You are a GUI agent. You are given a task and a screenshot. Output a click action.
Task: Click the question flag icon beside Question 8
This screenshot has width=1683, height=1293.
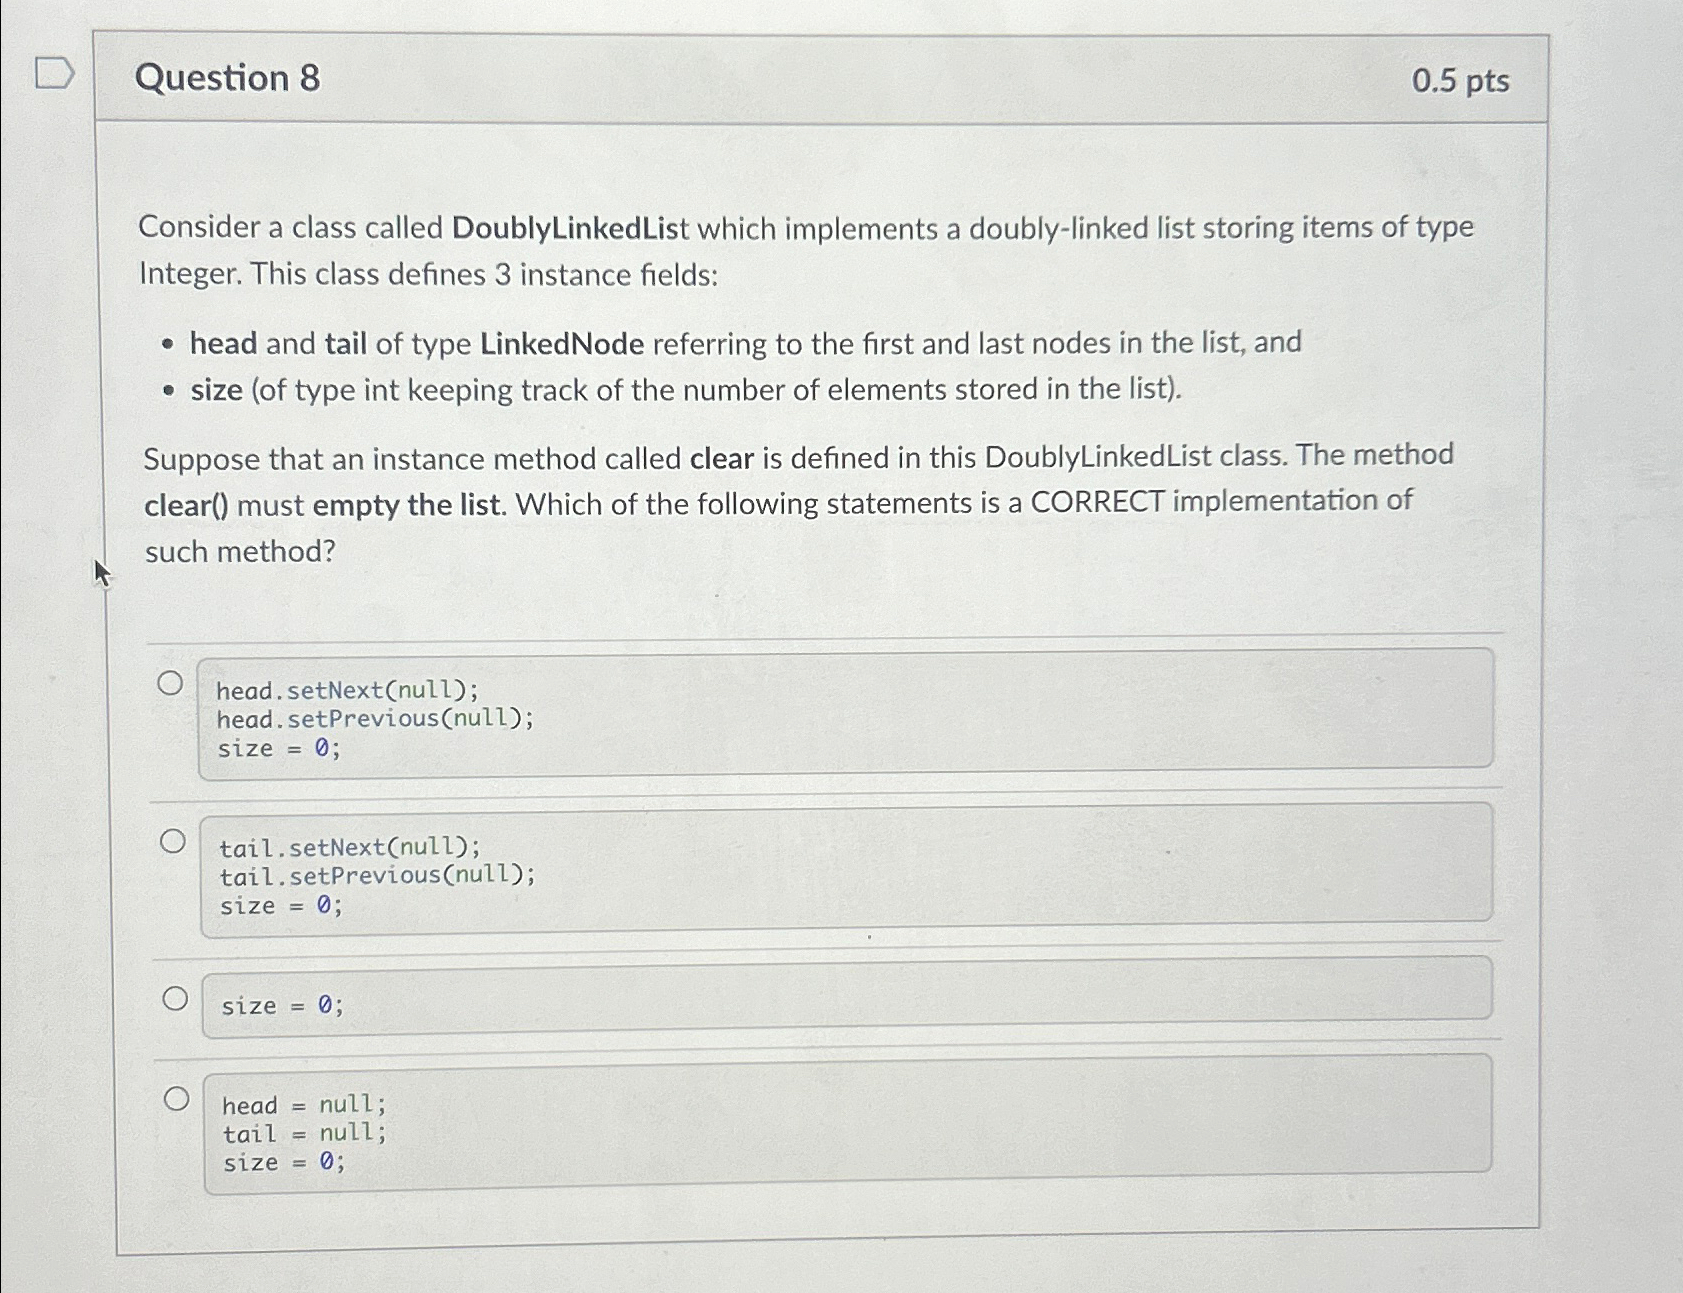point(52,72)
